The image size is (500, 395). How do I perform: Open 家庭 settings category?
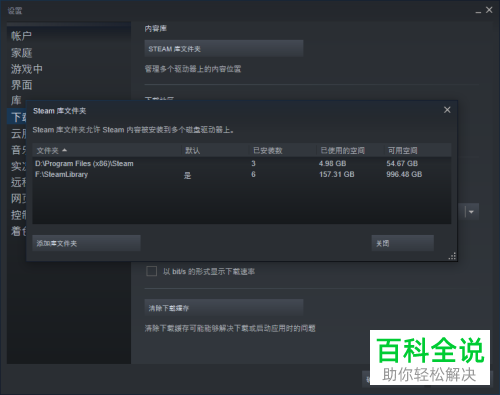click(21, 52)
